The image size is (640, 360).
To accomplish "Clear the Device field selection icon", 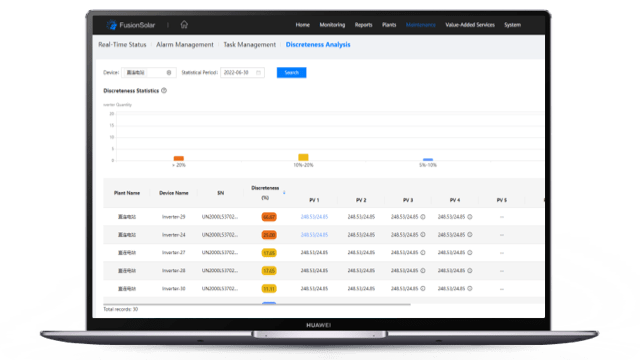I will (169, 73).
